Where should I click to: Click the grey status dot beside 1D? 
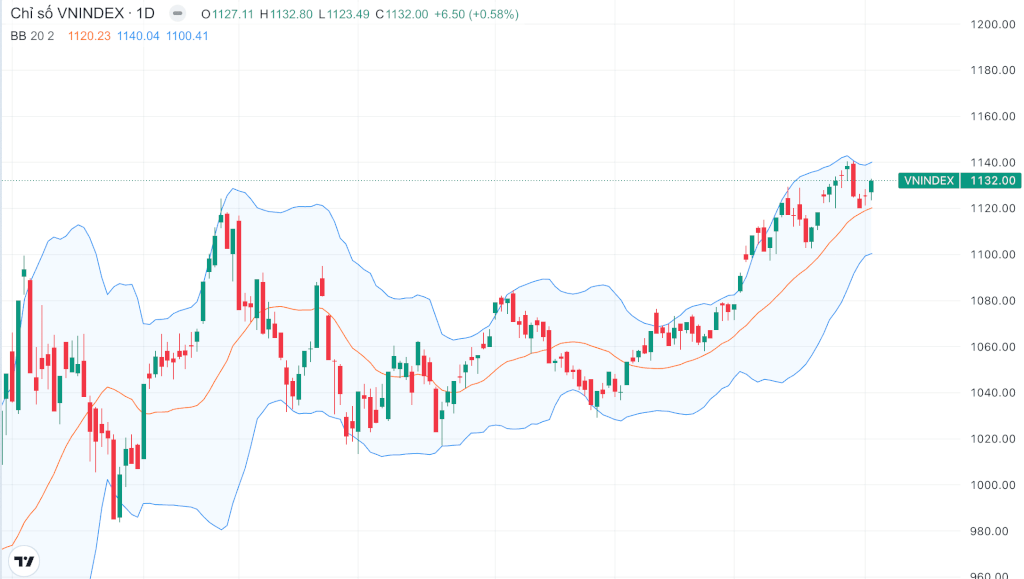point(177,13)
